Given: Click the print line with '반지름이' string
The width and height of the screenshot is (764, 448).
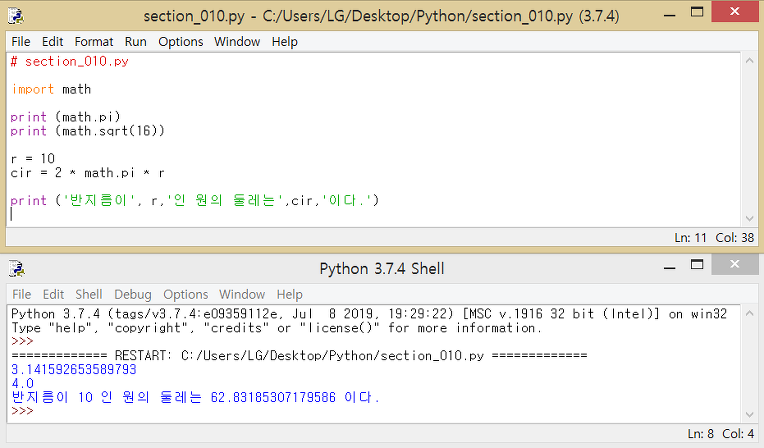Looking at the screenshot, I should pyautogui.click(x=194, y=200).
